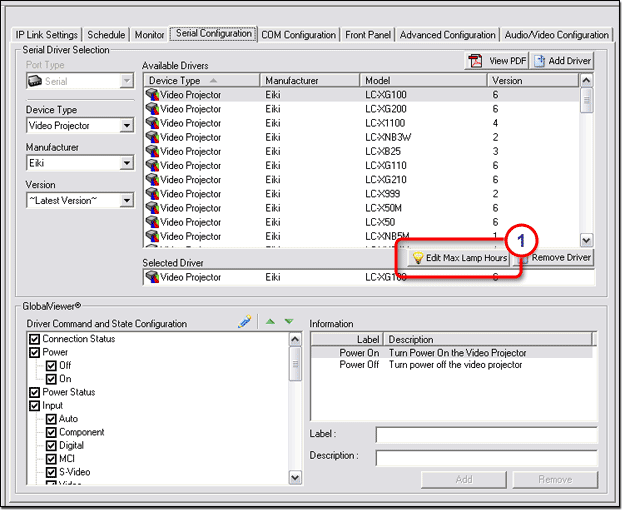The height and width of the screenshot is (517, 630).
Task: Click projector icon of LC-X1100 row
Action: tap(152, 123)
